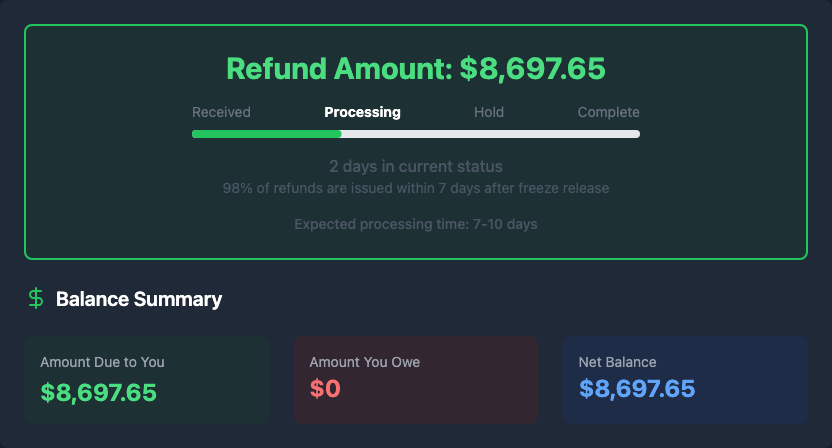Select the Received status step label
The image size is (832, 448).
(x=221, y=112)
